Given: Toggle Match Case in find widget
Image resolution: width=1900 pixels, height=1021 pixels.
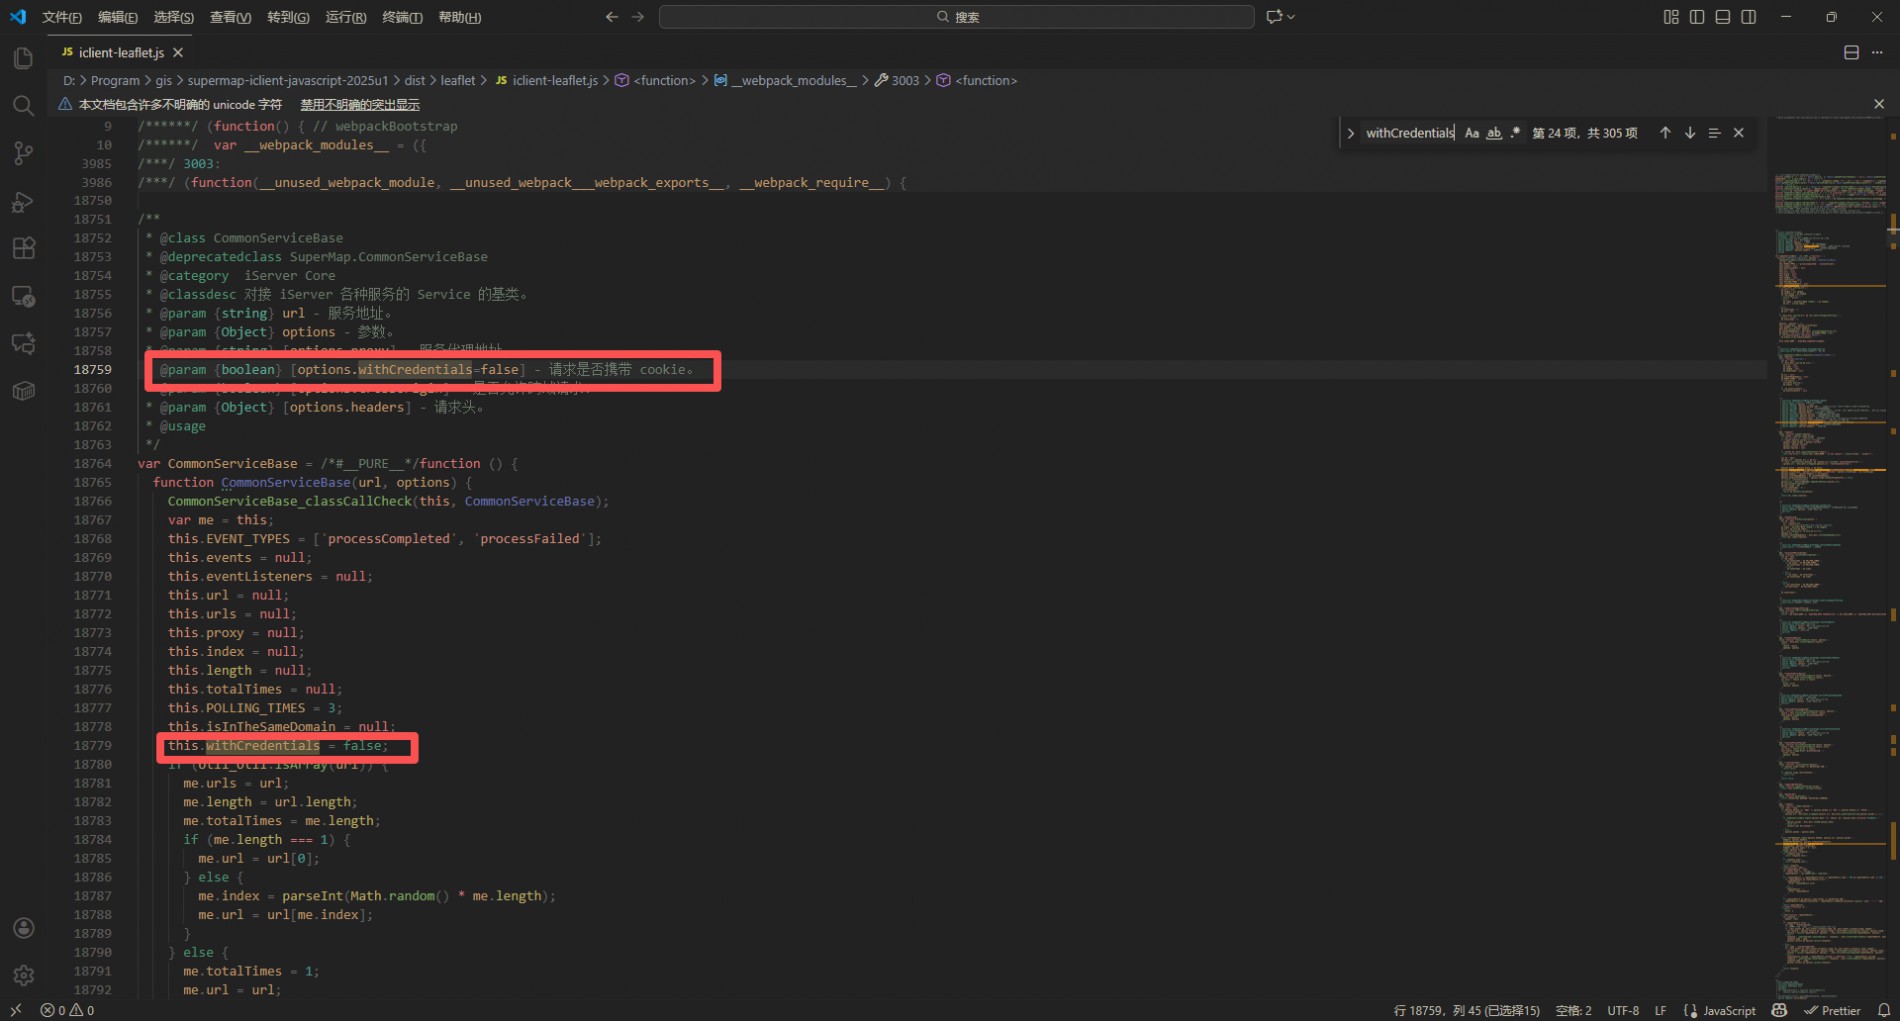Looking at the screenshot, I should coord(1471,133).
